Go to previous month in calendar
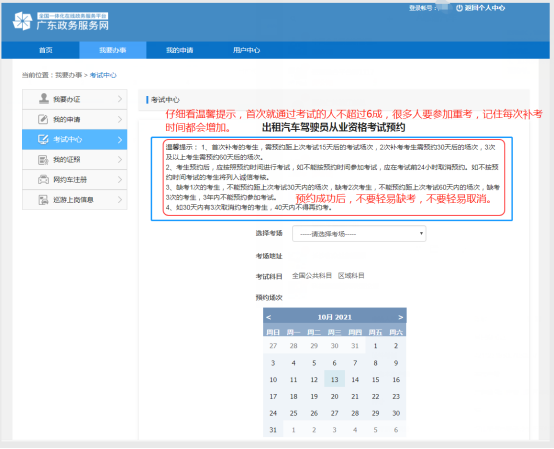554x449 pixels. click(269, 317)
